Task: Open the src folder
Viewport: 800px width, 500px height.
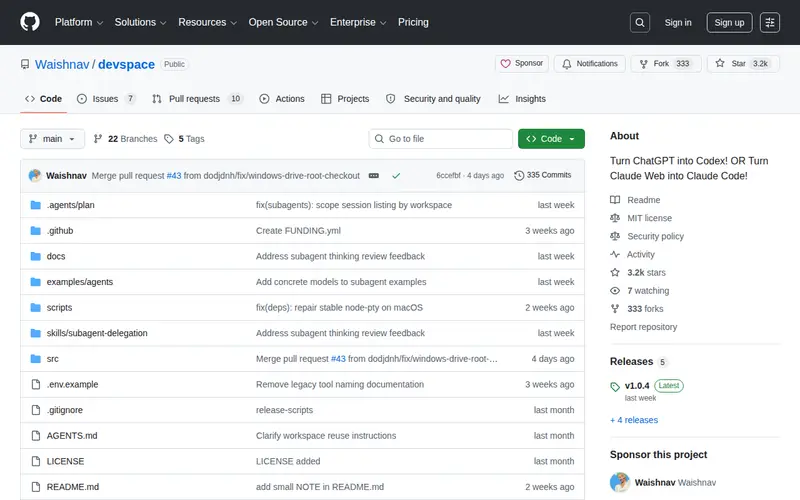Action: coord(52,359)
